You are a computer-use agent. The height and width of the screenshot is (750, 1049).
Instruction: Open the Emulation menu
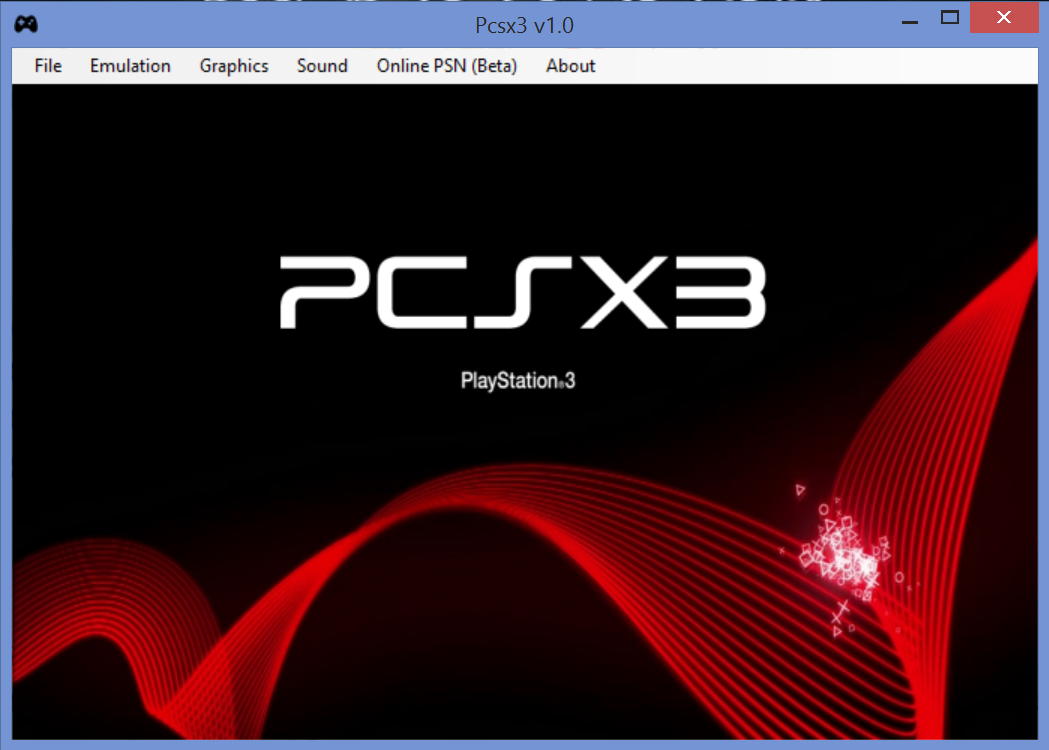click(x=130, y=66)
